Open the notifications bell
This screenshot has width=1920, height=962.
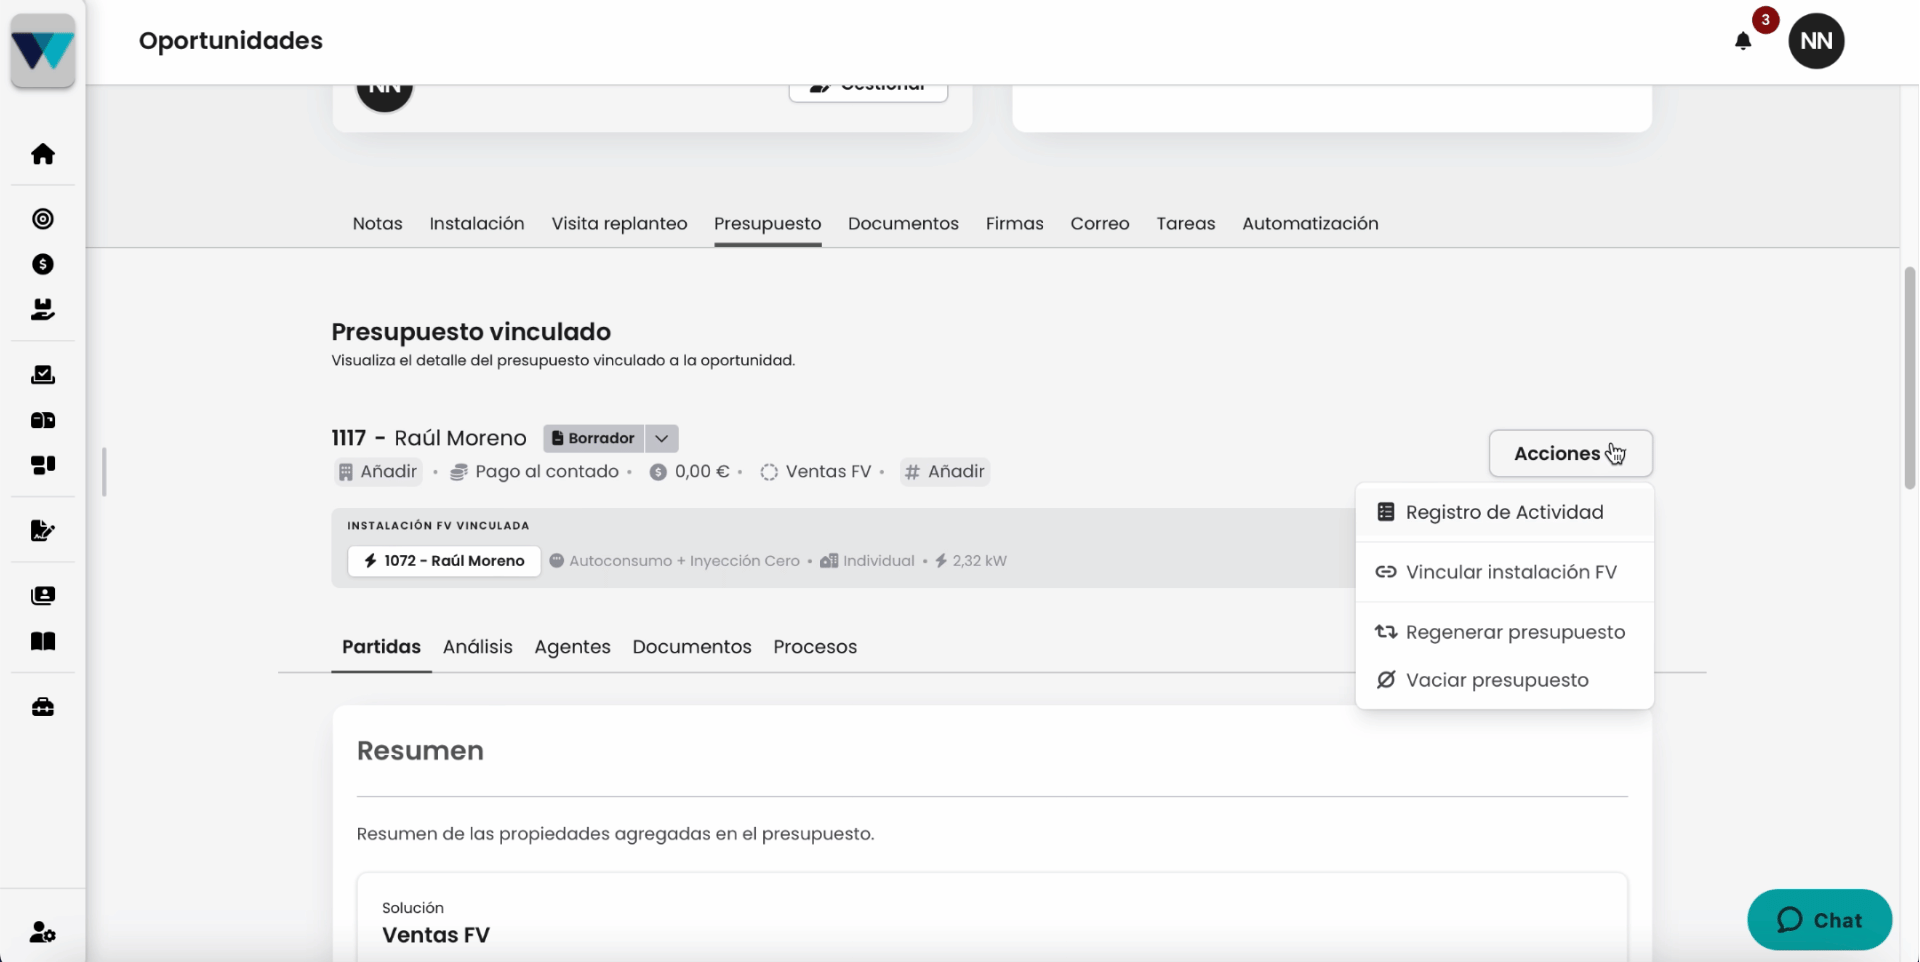pos(1743,41)
